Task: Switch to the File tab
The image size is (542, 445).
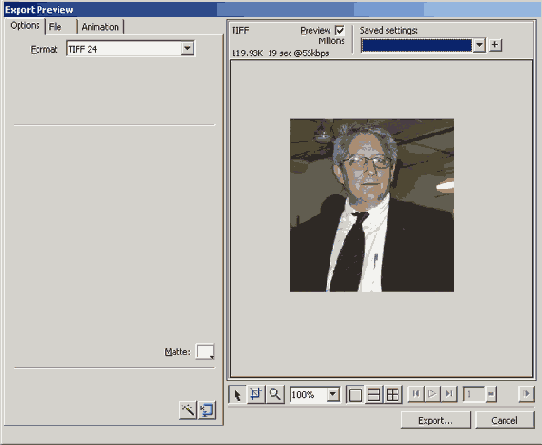Action: click(x=61, y=27)
